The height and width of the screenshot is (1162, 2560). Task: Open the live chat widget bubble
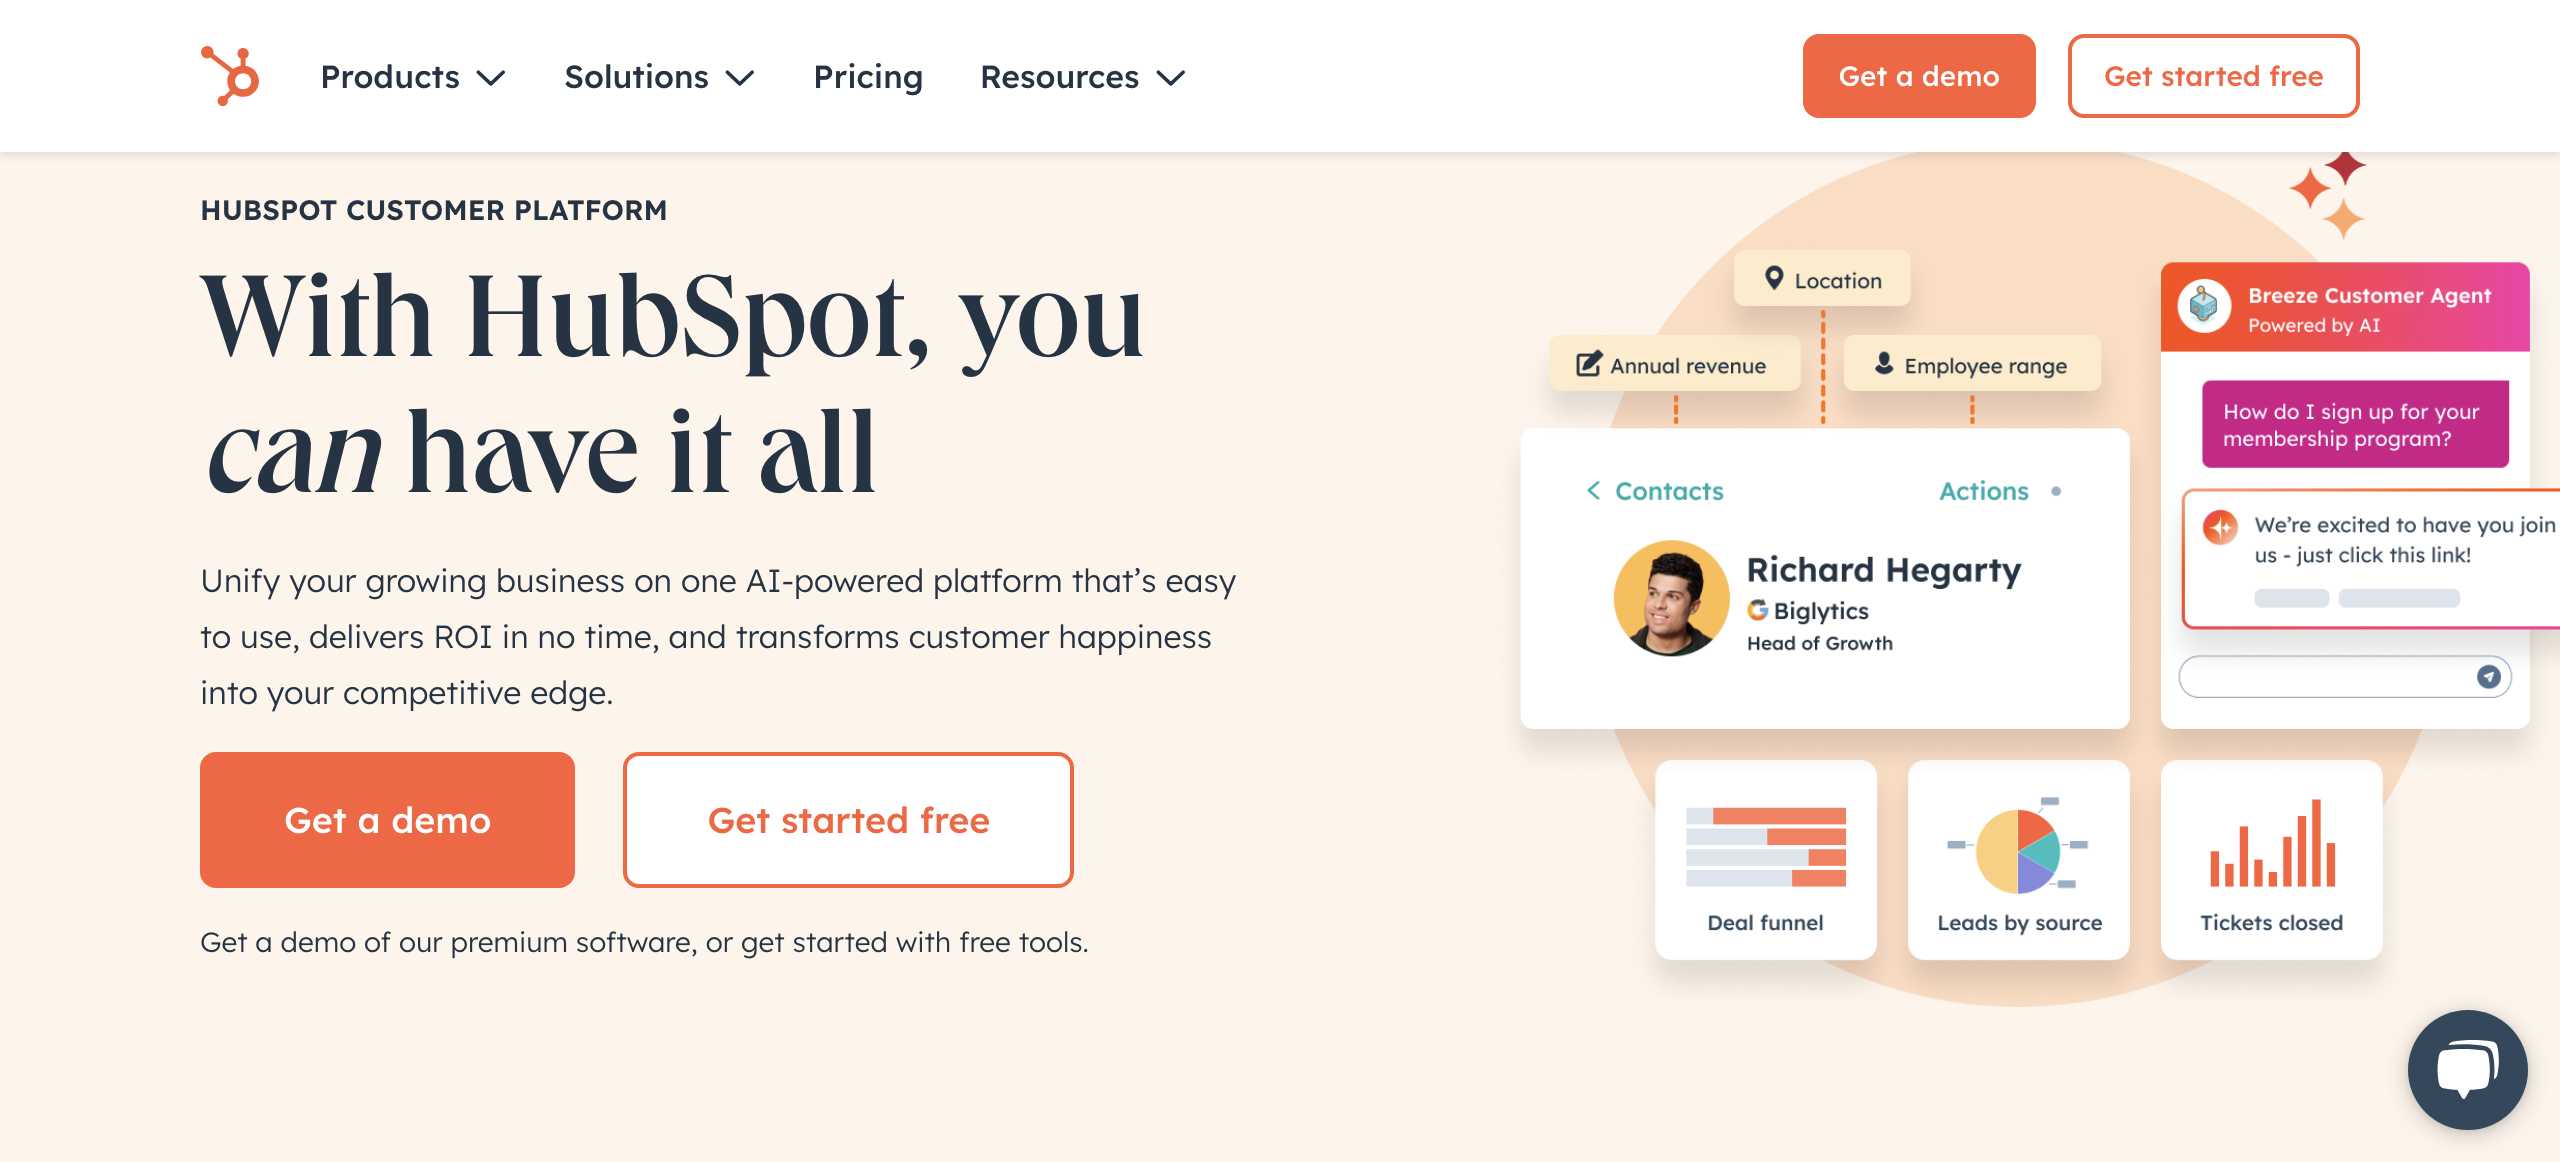[x=2466, y=1068]
